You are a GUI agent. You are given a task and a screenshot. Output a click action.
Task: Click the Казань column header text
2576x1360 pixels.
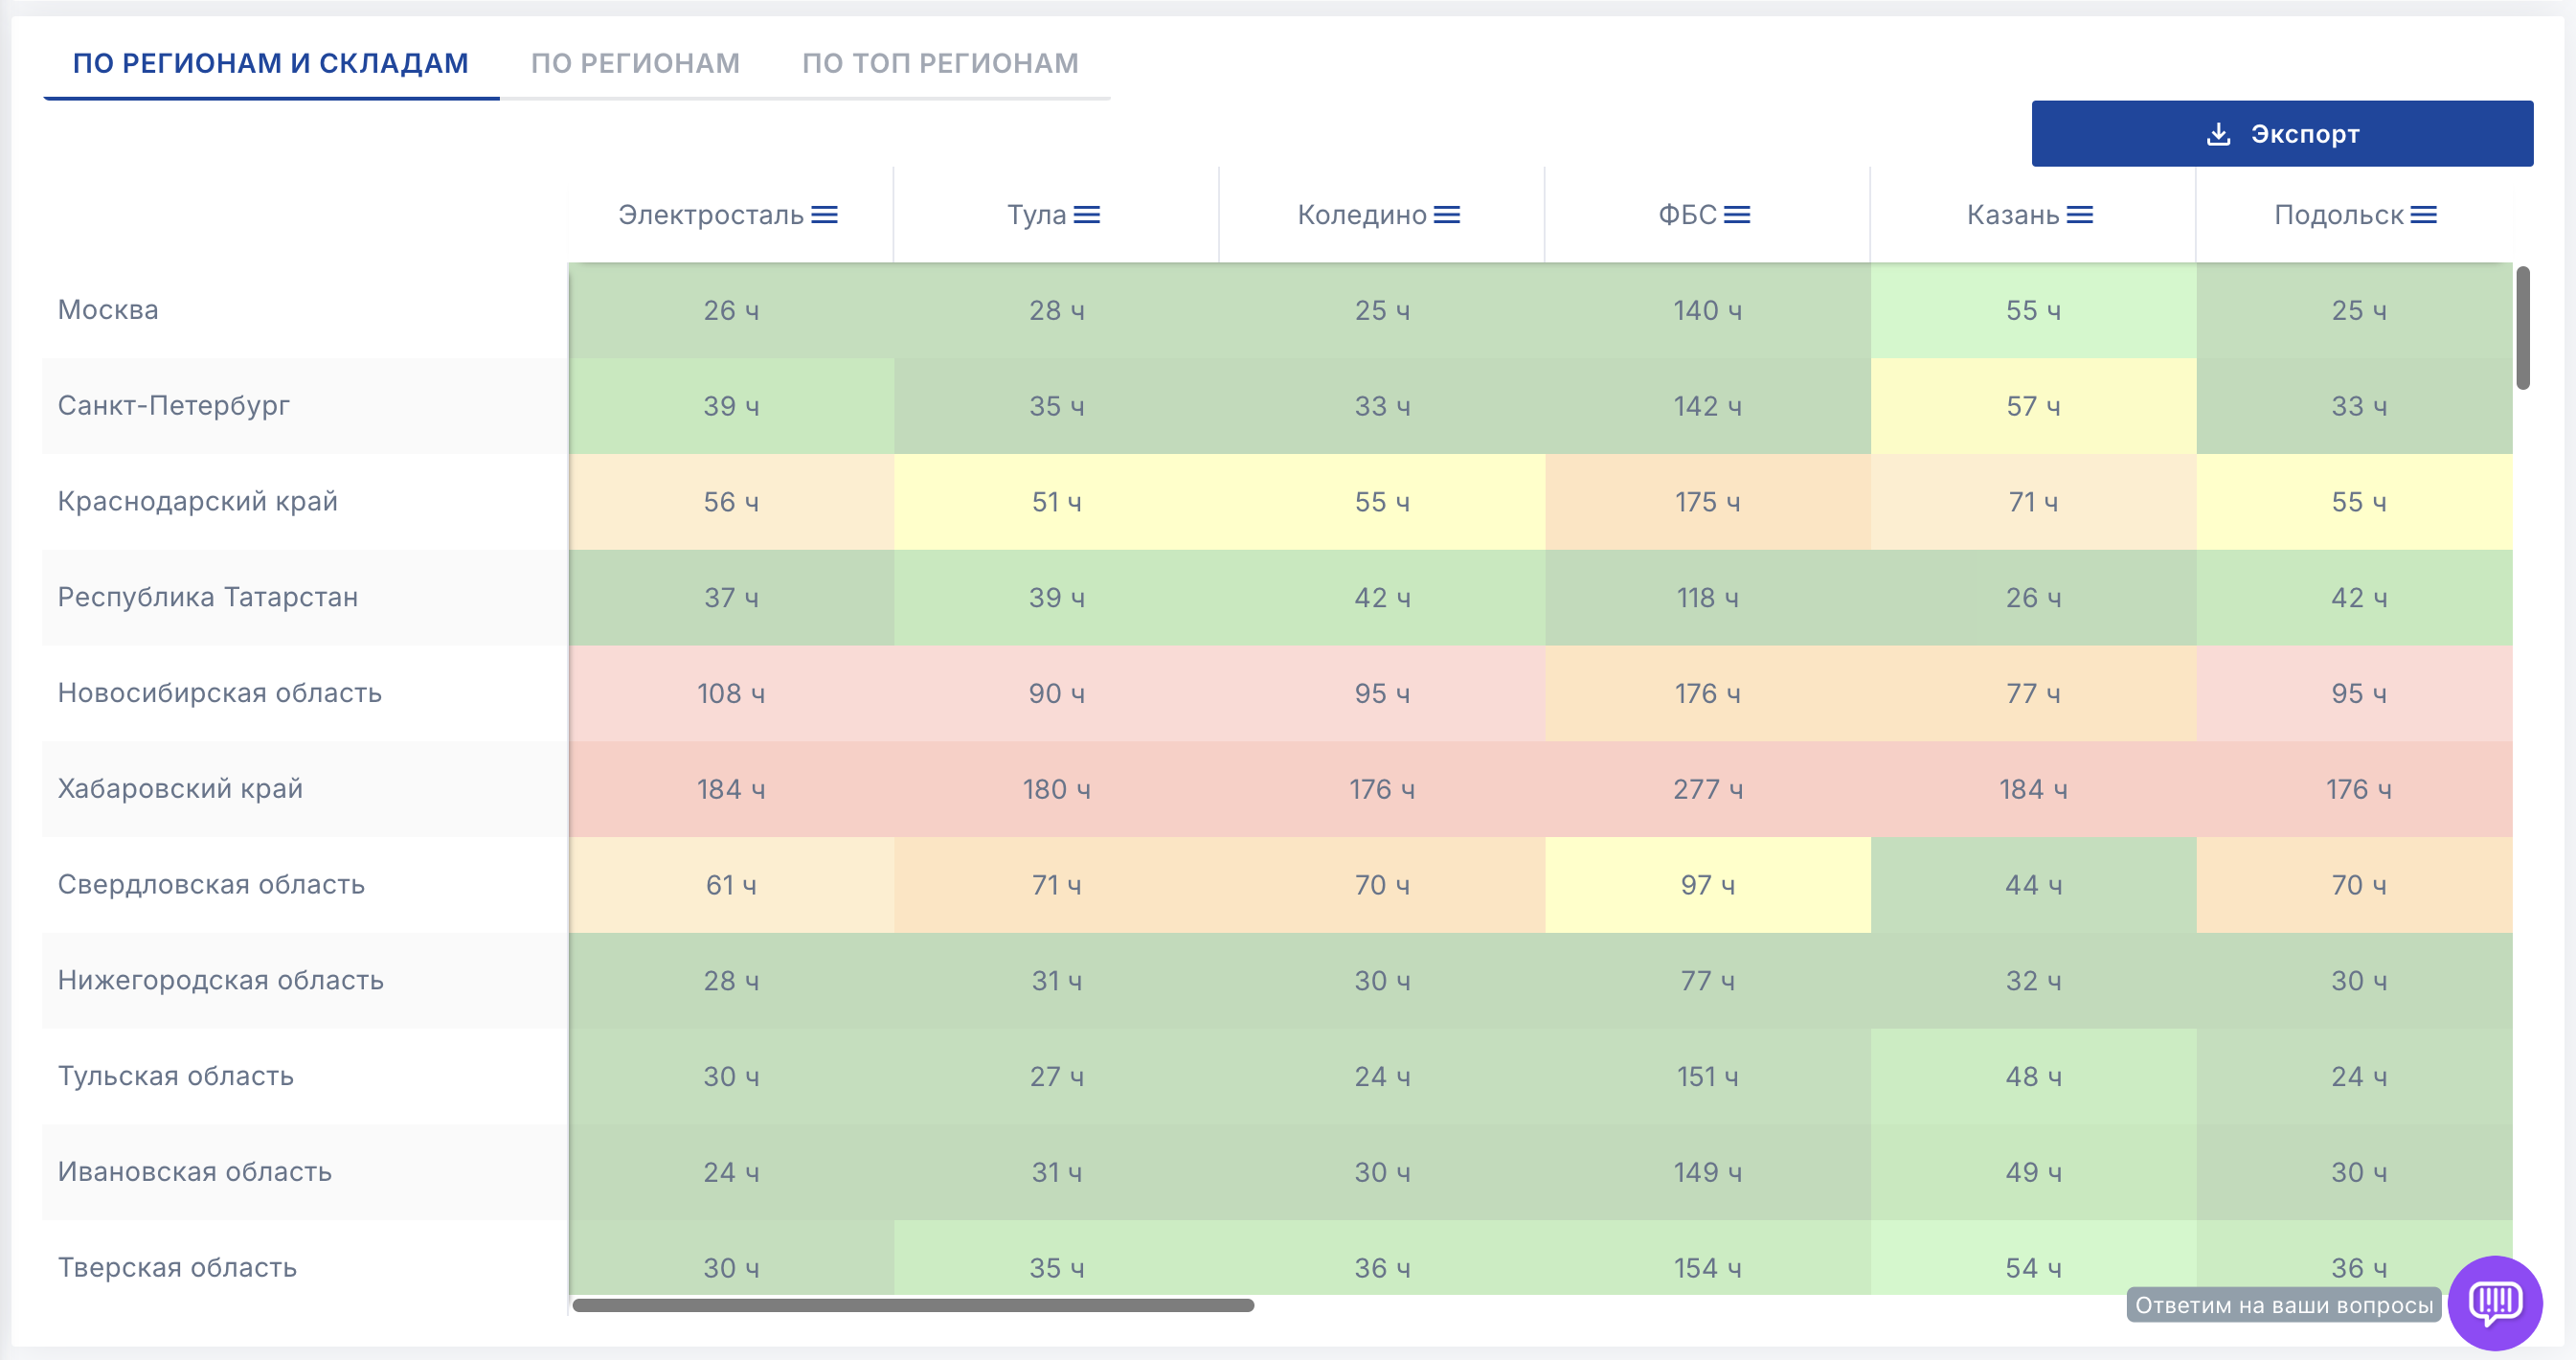[x=2012, y=215]
